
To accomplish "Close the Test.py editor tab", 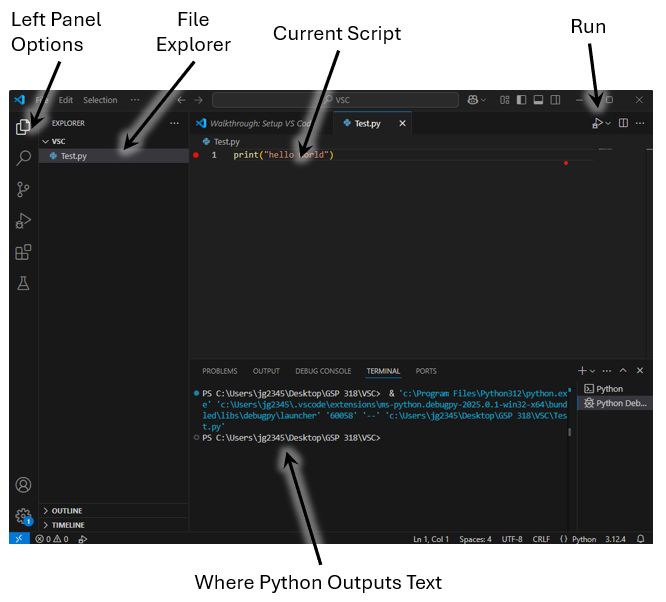I will tap(403, 123).
